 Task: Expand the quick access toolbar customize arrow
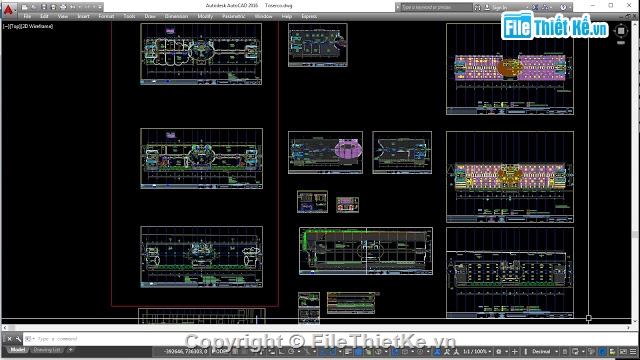pos(100,7)
